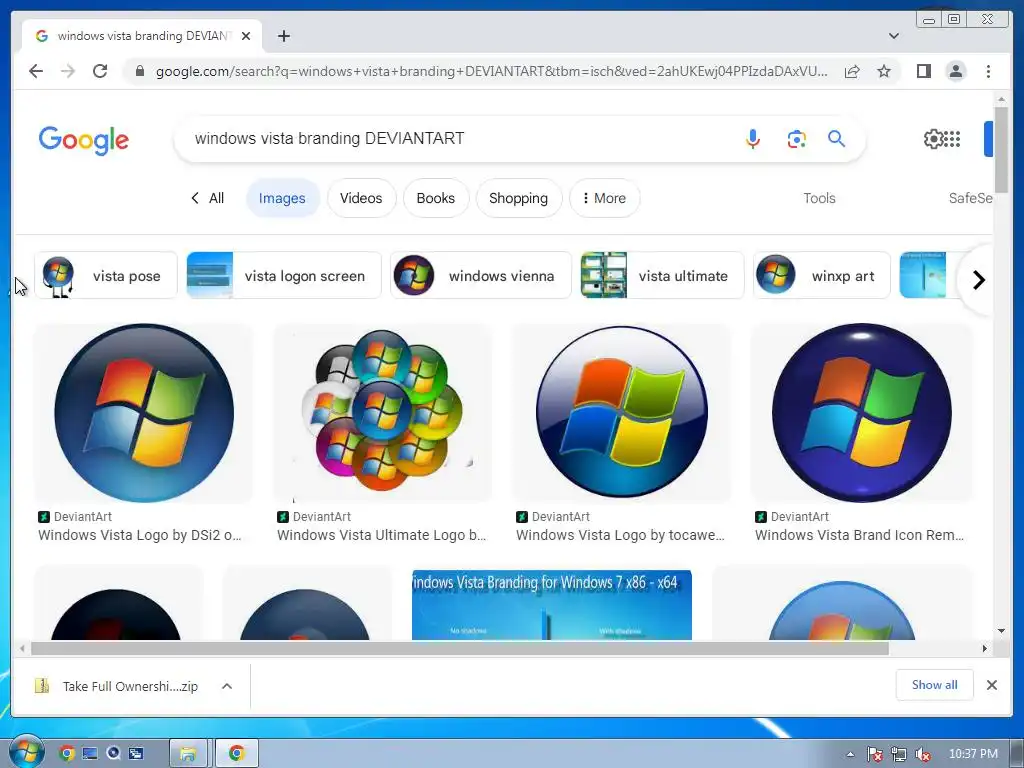Open Windows Vista Logo by tocawe image
1024x768 pixels.
[x=621, y=413]
